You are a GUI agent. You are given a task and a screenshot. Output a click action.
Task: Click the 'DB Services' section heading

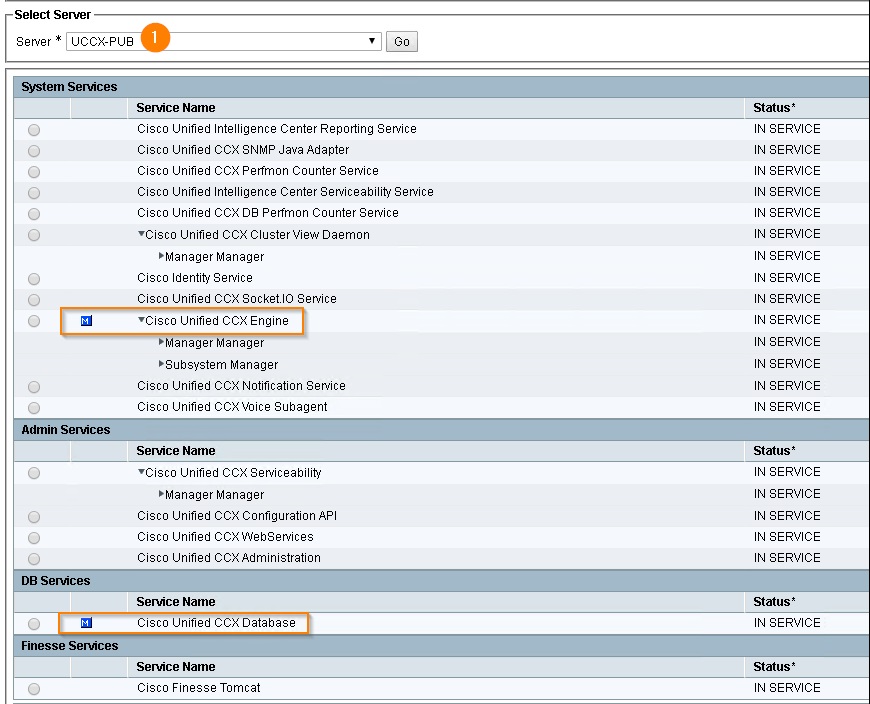coord(55,581)
